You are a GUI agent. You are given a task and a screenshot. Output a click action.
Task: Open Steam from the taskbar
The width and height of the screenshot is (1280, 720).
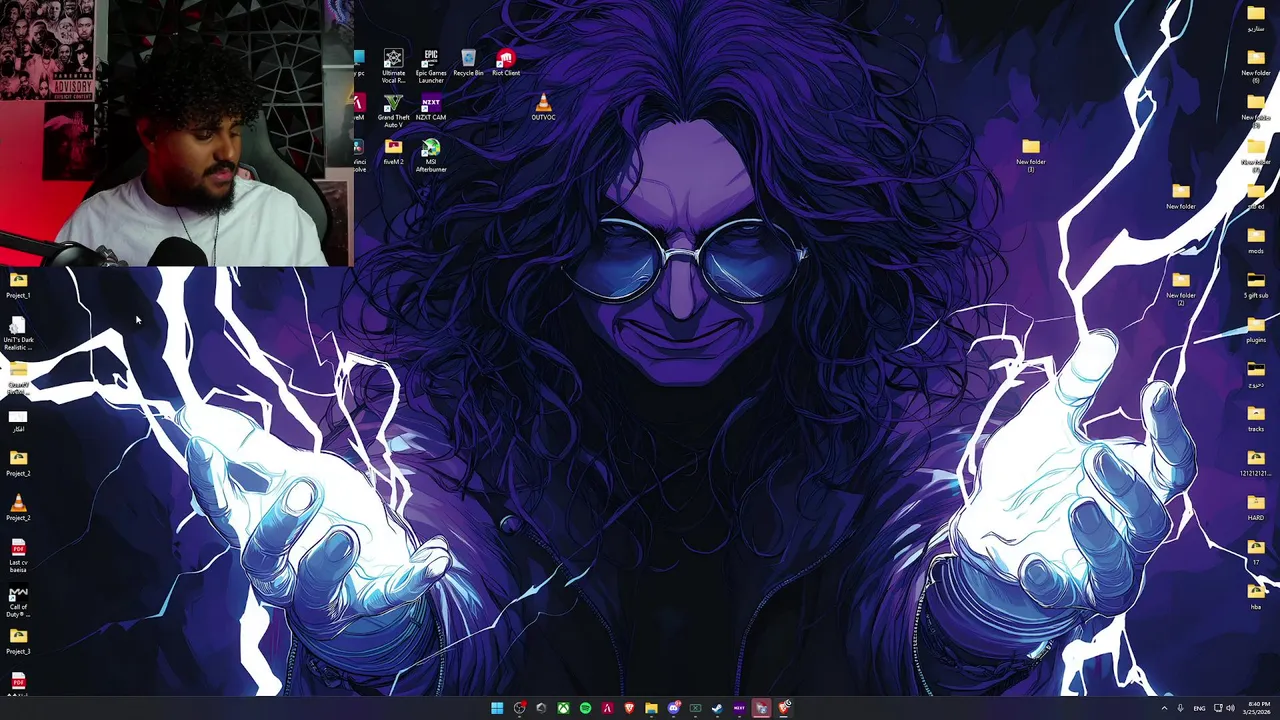(717, 708)
